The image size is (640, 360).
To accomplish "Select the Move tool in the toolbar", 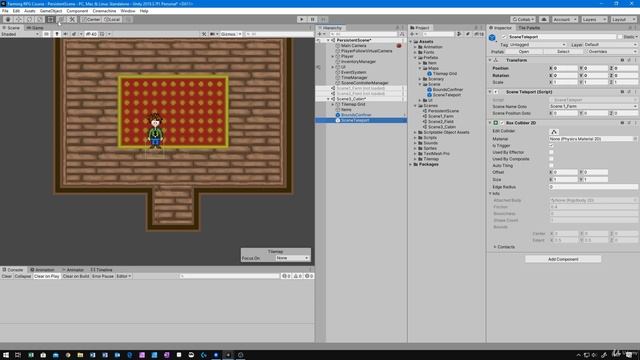I will pos(18,19).
